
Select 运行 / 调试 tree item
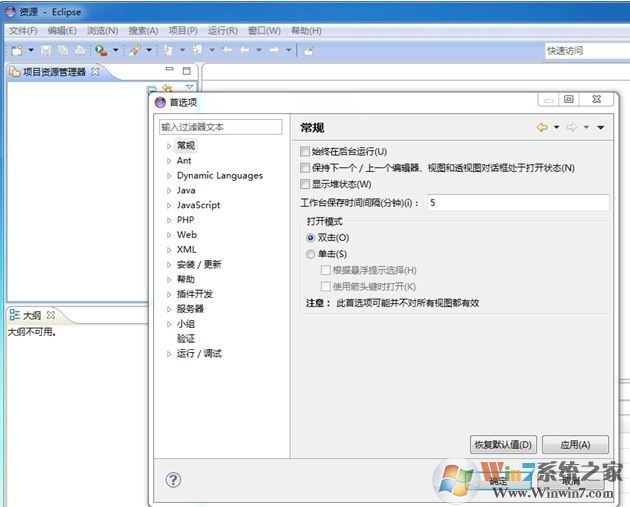pyautogui.click(x=199, y=354)
